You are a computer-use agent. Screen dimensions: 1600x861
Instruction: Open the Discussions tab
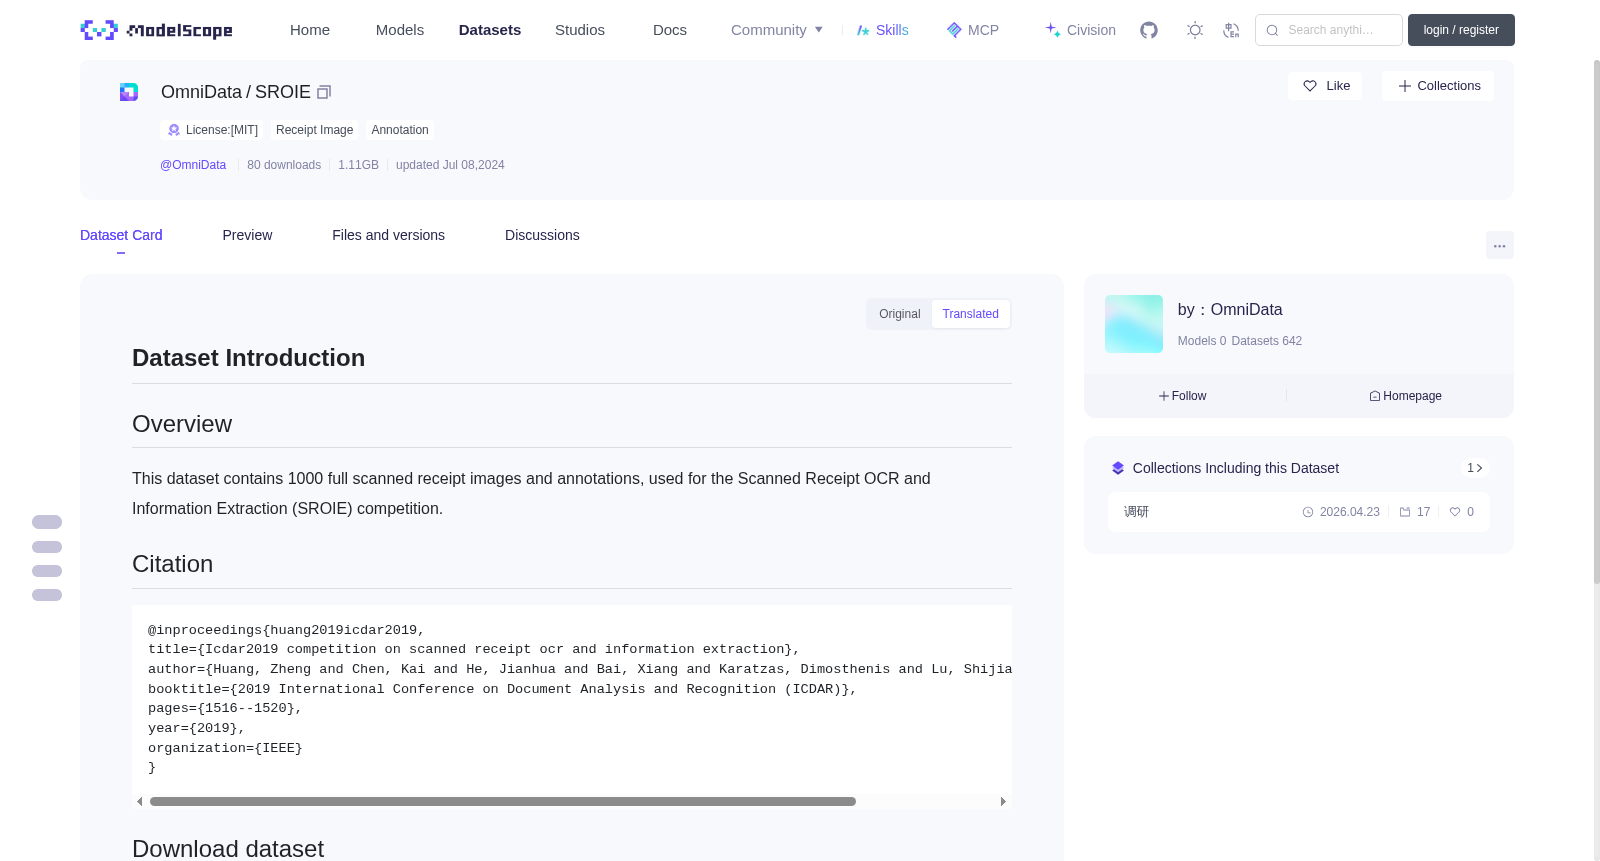tap(542, 235)
